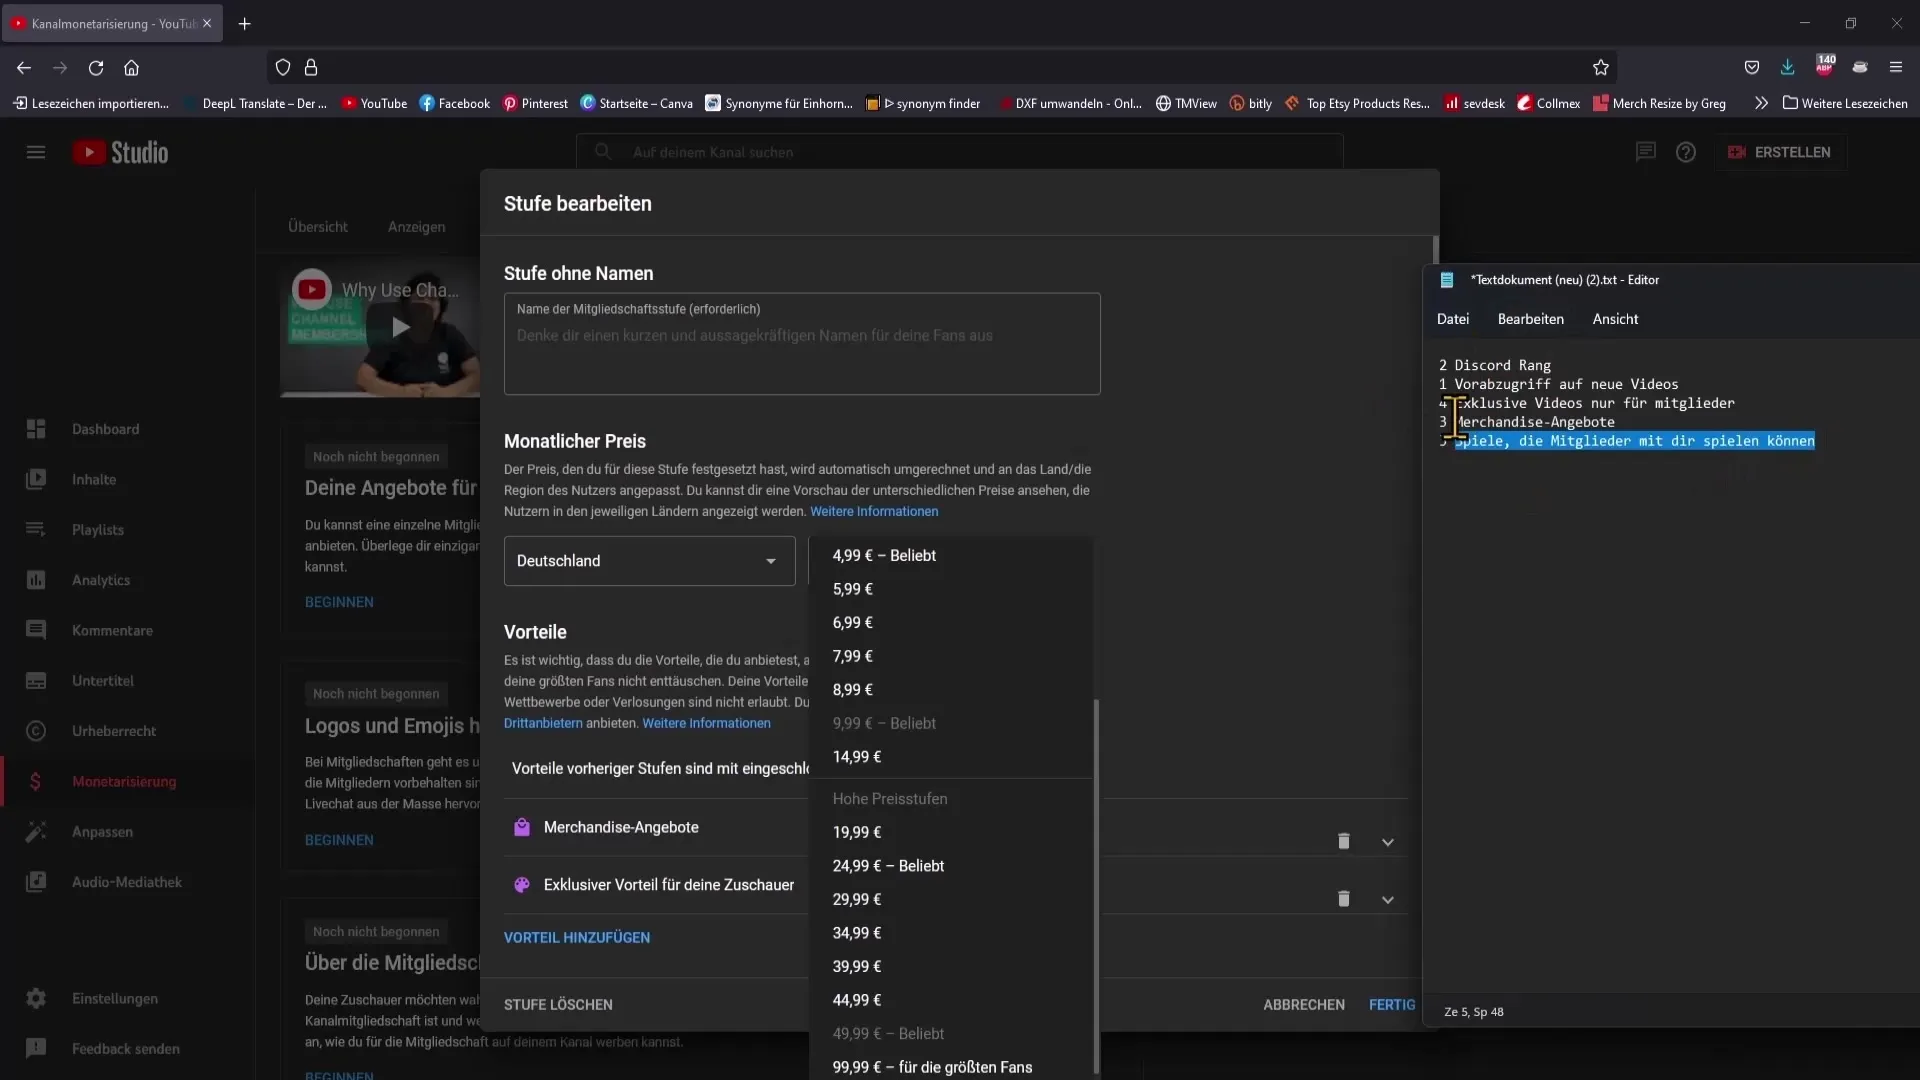Click the Einstellungen gear icon
This screenshot has height=1080, width=1920.
point(34,997)
